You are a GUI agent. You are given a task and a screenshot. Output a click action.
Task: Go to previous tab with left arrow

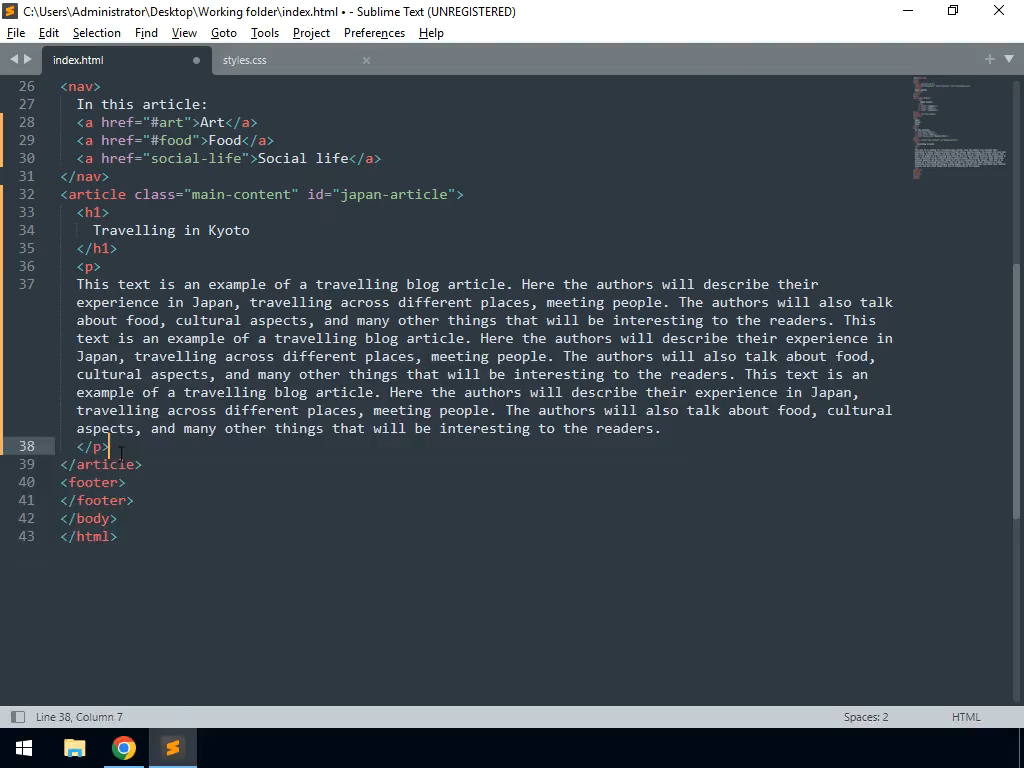tap(14, 59)
